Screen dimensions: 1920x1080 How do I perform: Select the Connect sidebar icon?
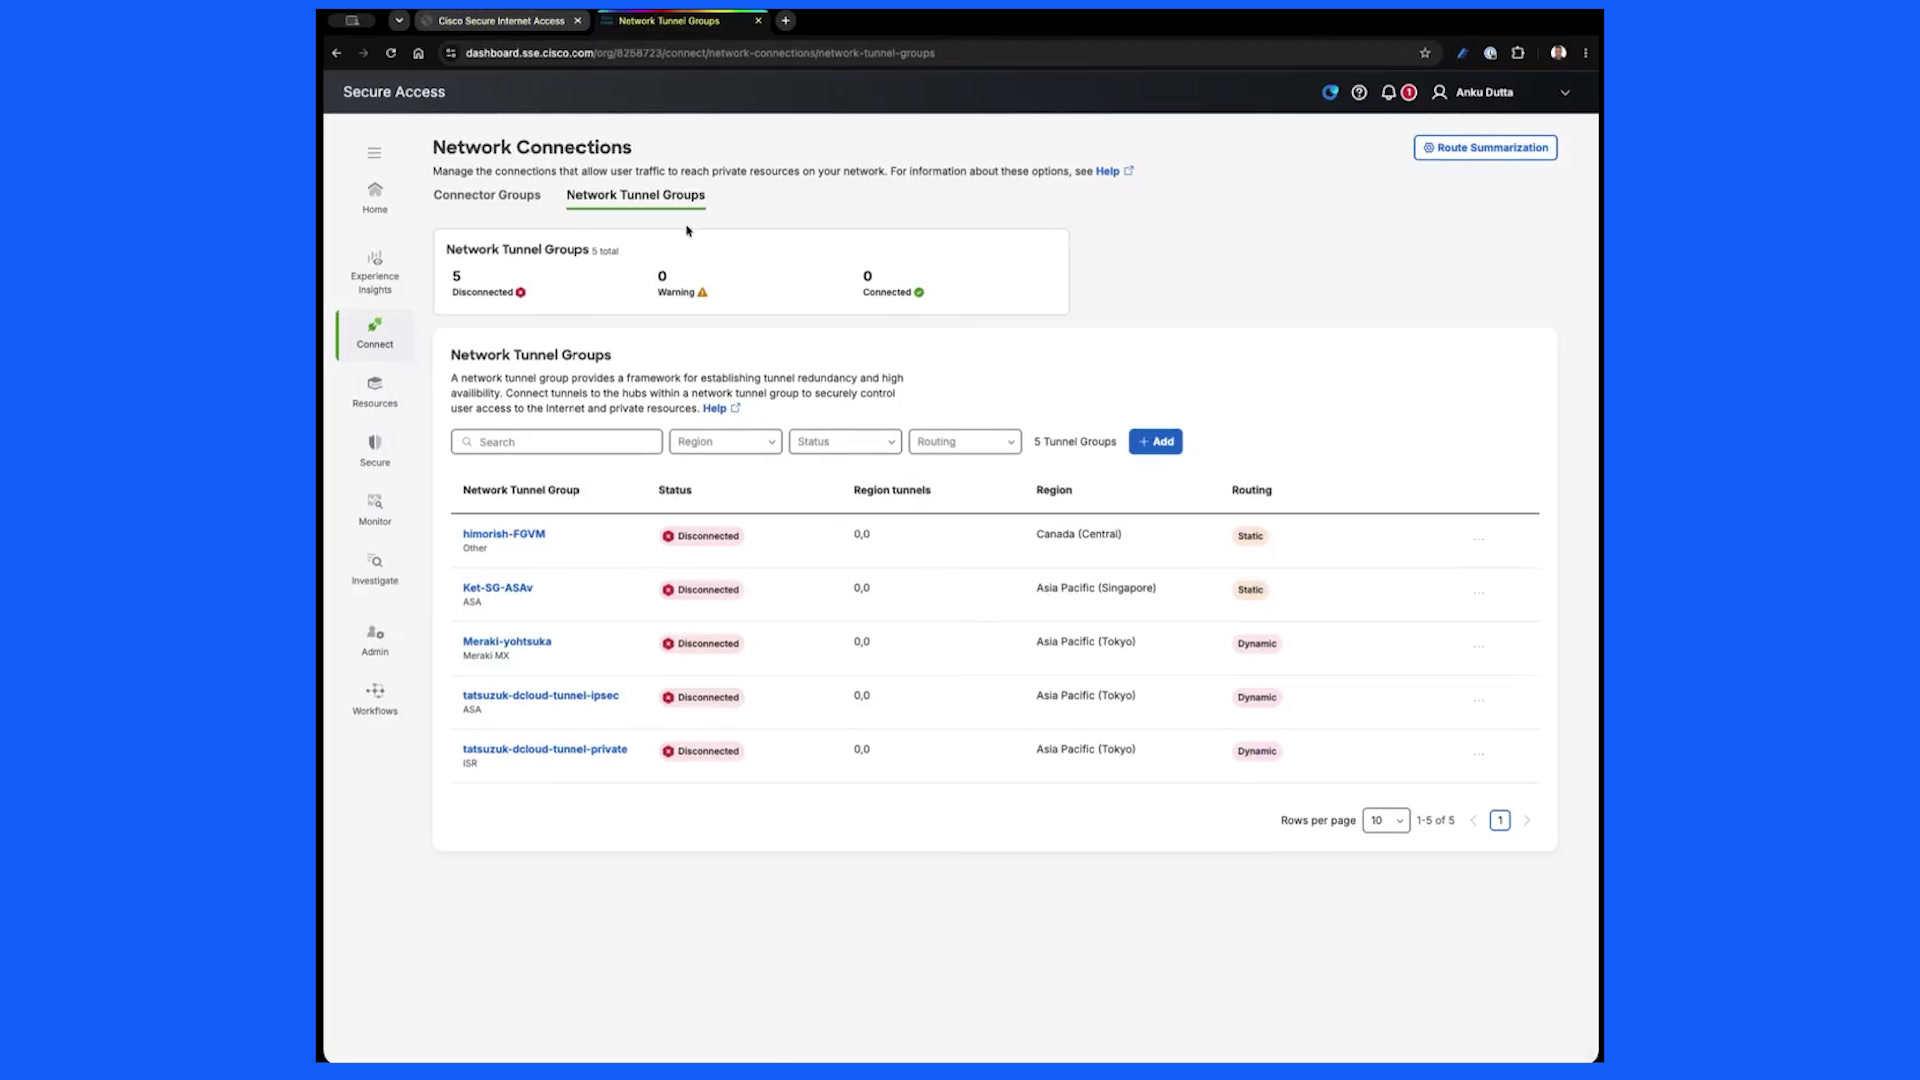[375, 333]
